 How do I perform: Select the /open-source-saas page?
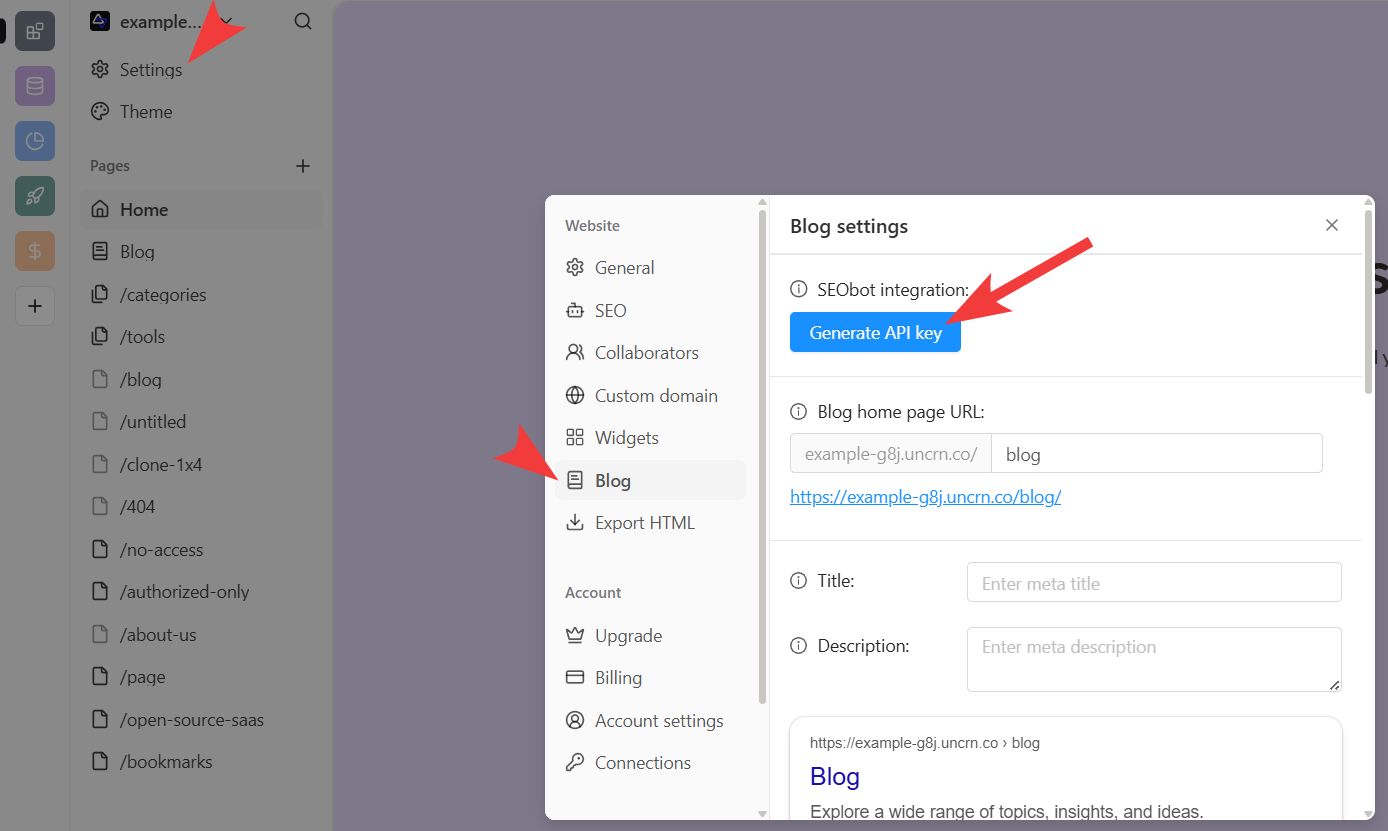pyautogui.click(x=191, y=720)
